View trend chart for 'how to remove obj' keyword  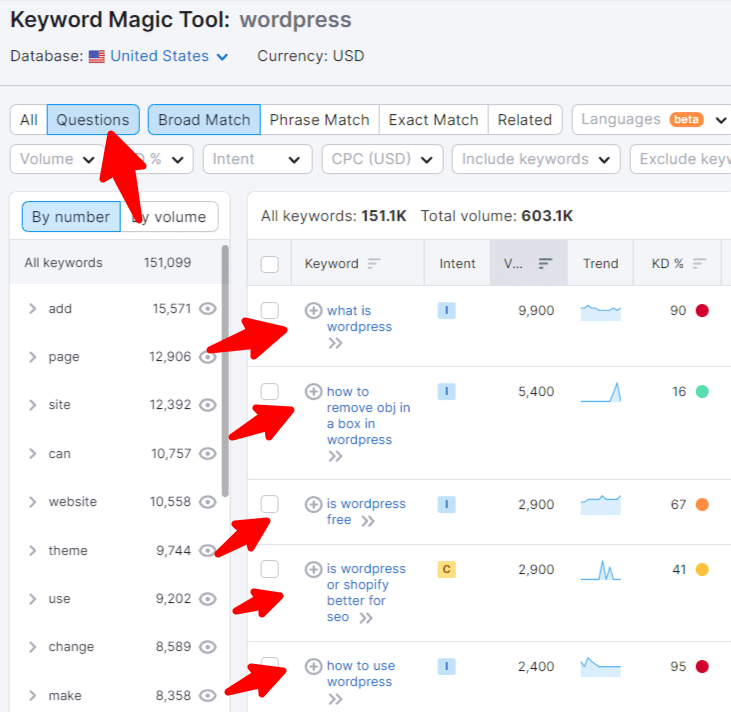600,392
